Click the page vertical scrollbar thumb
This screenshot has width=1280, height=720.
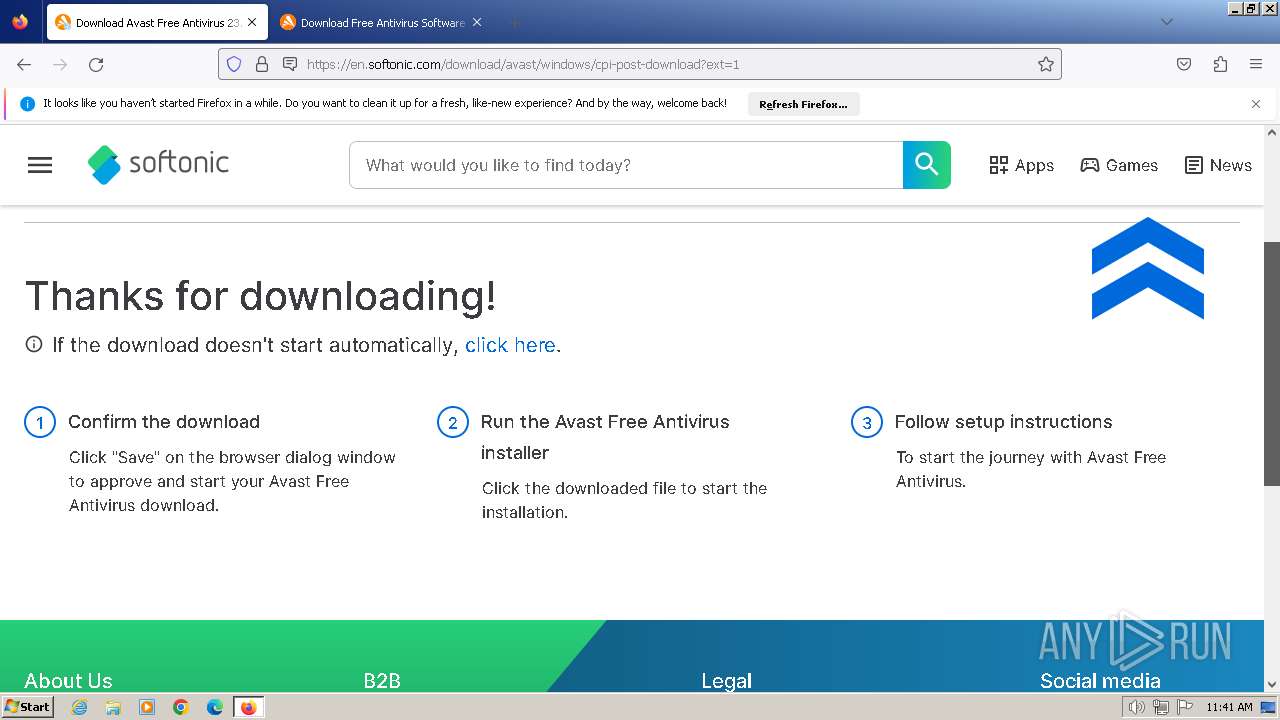tap(1272, 364)
